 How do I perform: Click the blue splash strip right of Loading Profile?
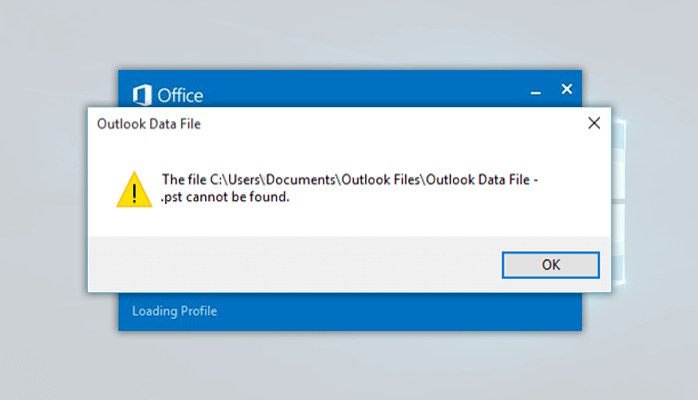tap(400, 311)
